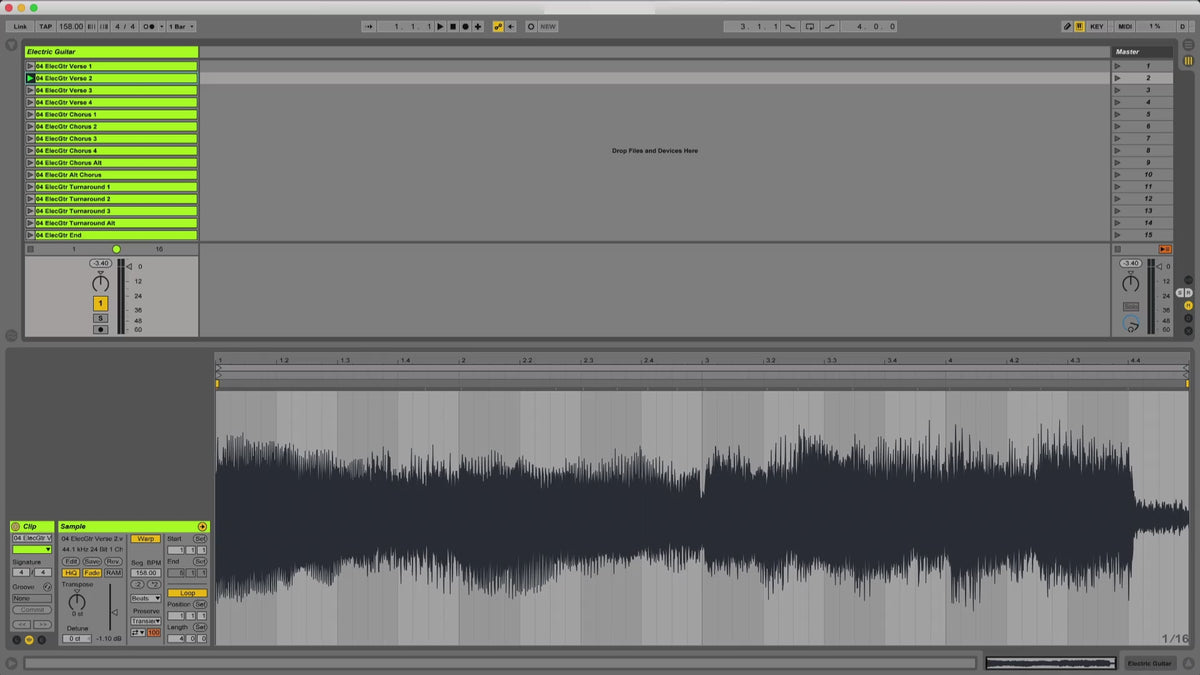1200x675 pixels.
Task: Click the transport Stop button
Action: (x=452, y=26)
